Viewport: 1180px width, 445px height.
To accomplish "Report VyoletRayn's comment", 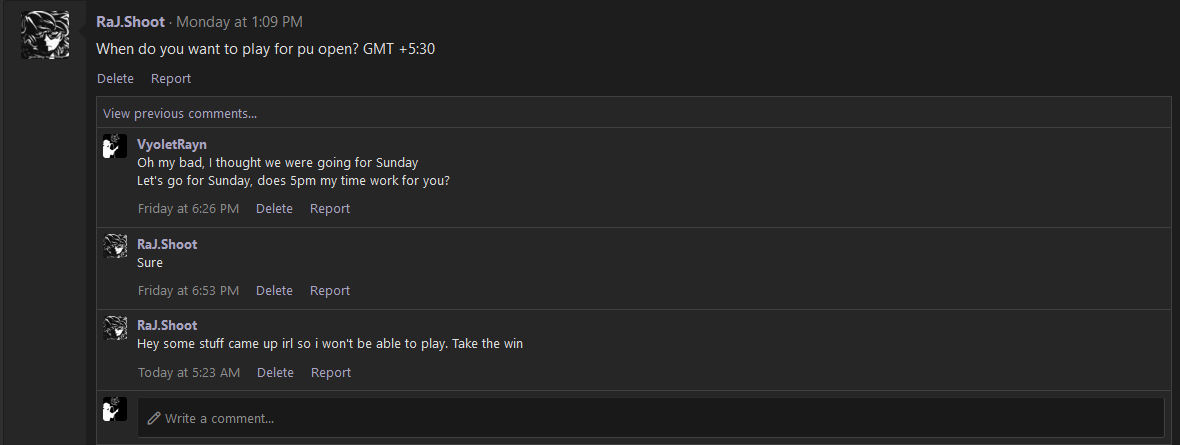I will [330, 208].
